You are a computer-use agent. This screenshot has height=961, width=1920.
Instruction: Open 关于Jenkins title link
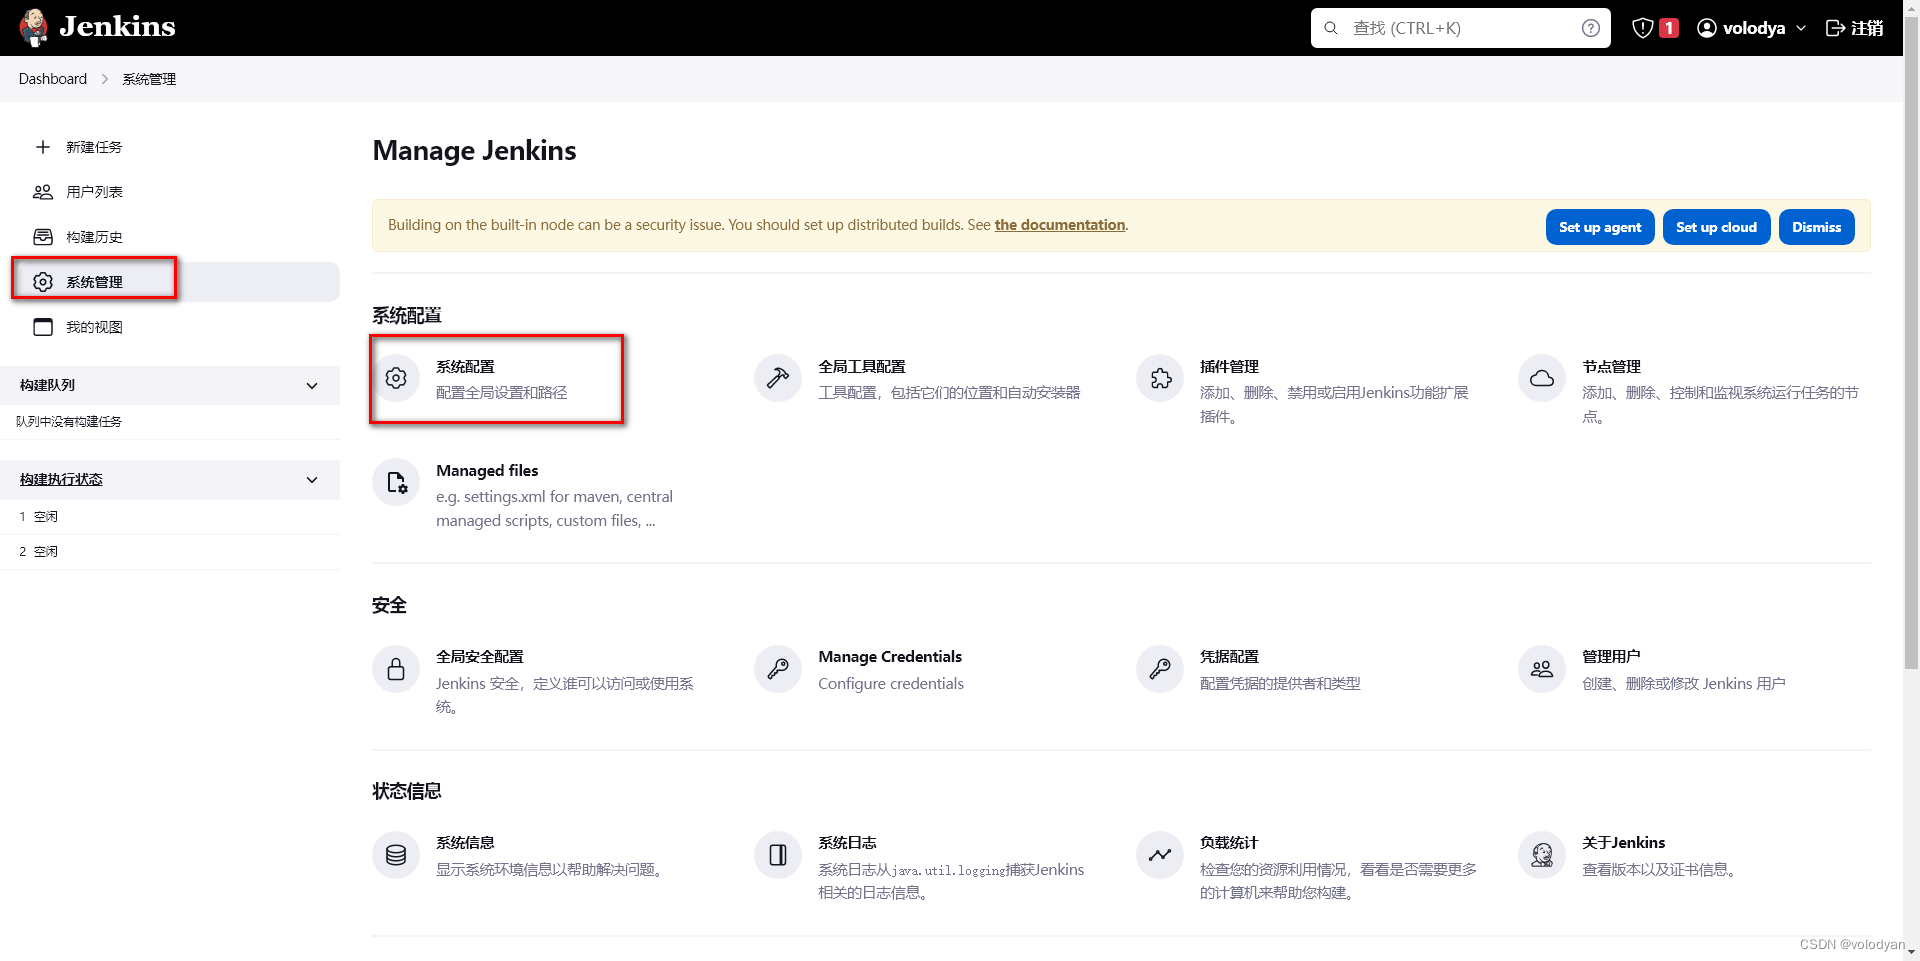point(1623,843)
